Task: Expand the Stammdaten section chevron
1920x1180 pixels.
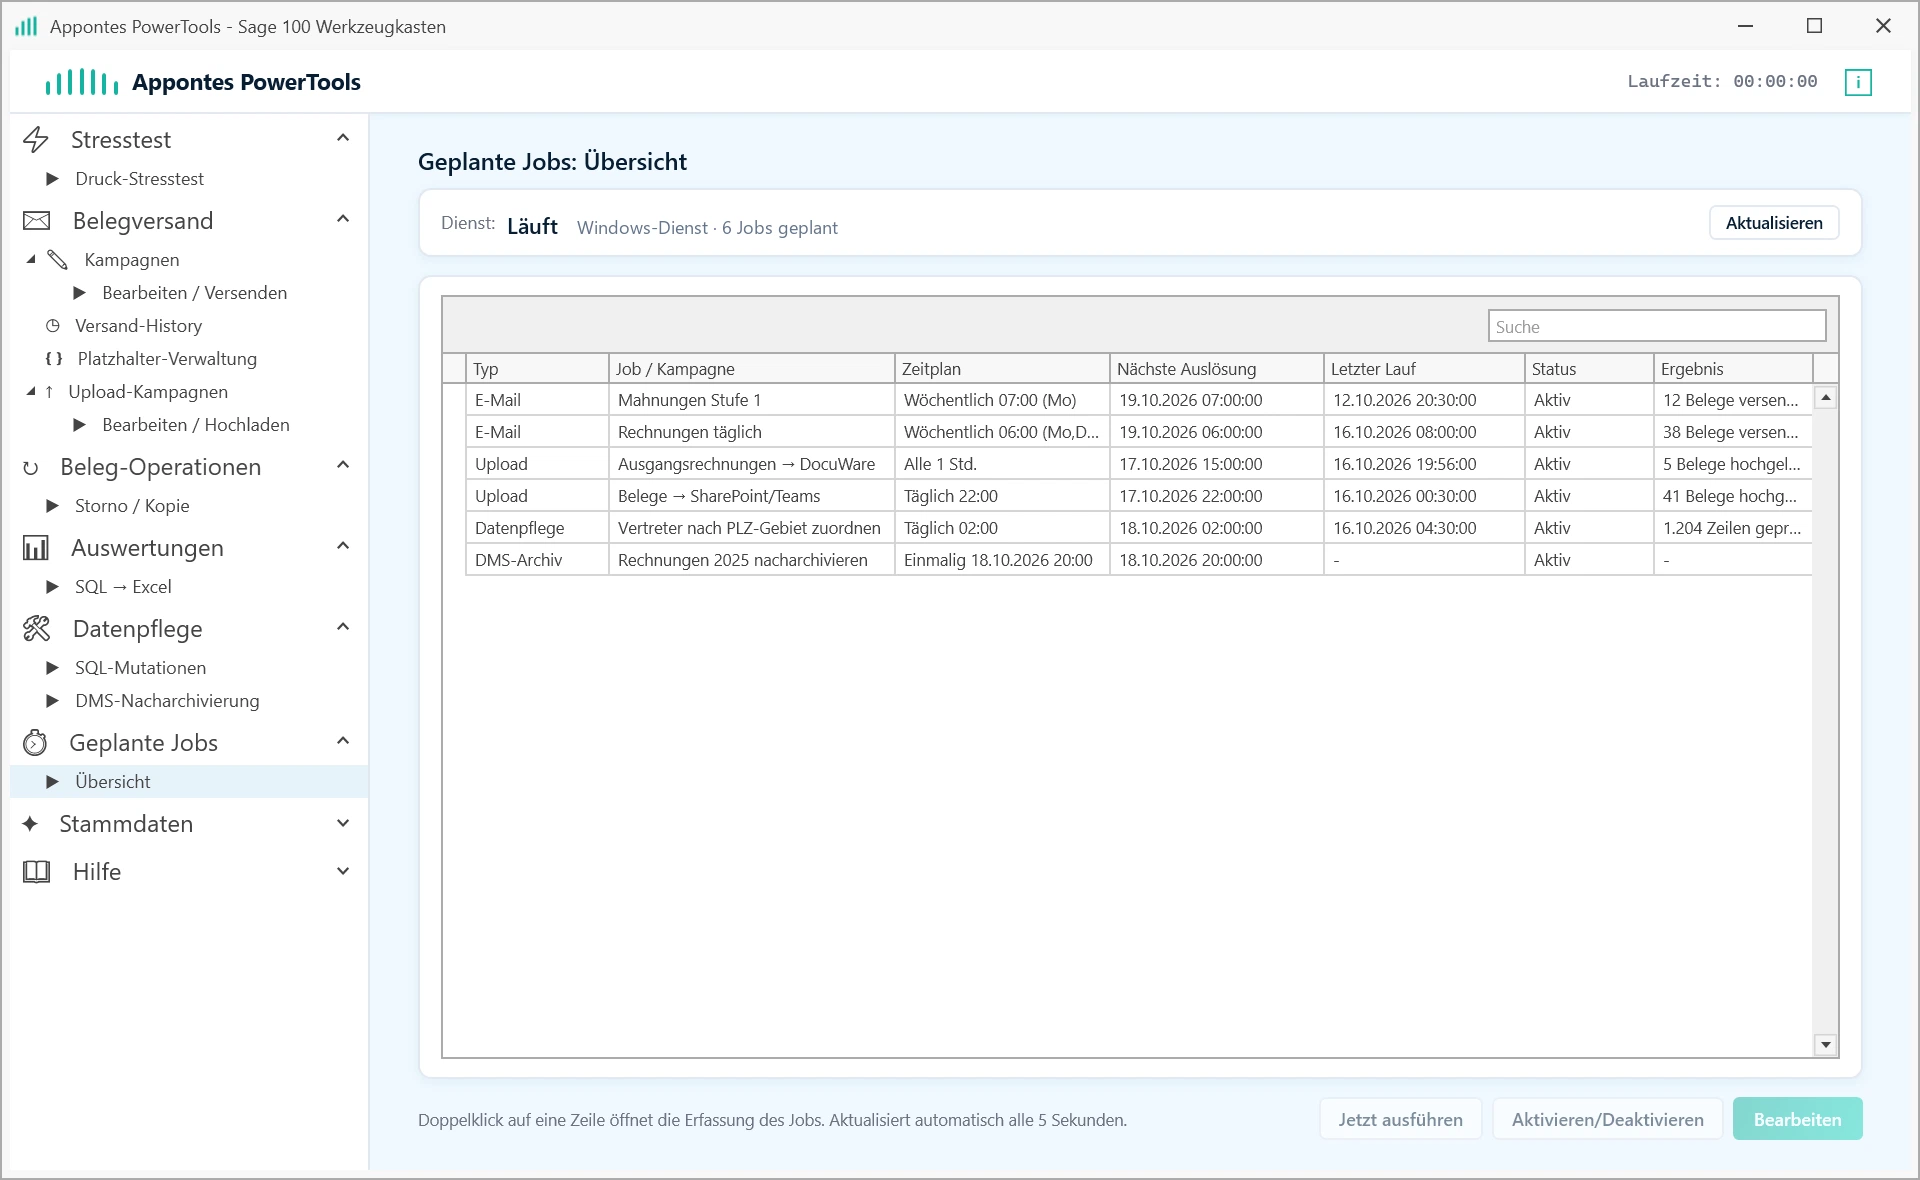Action: [343, 823]
